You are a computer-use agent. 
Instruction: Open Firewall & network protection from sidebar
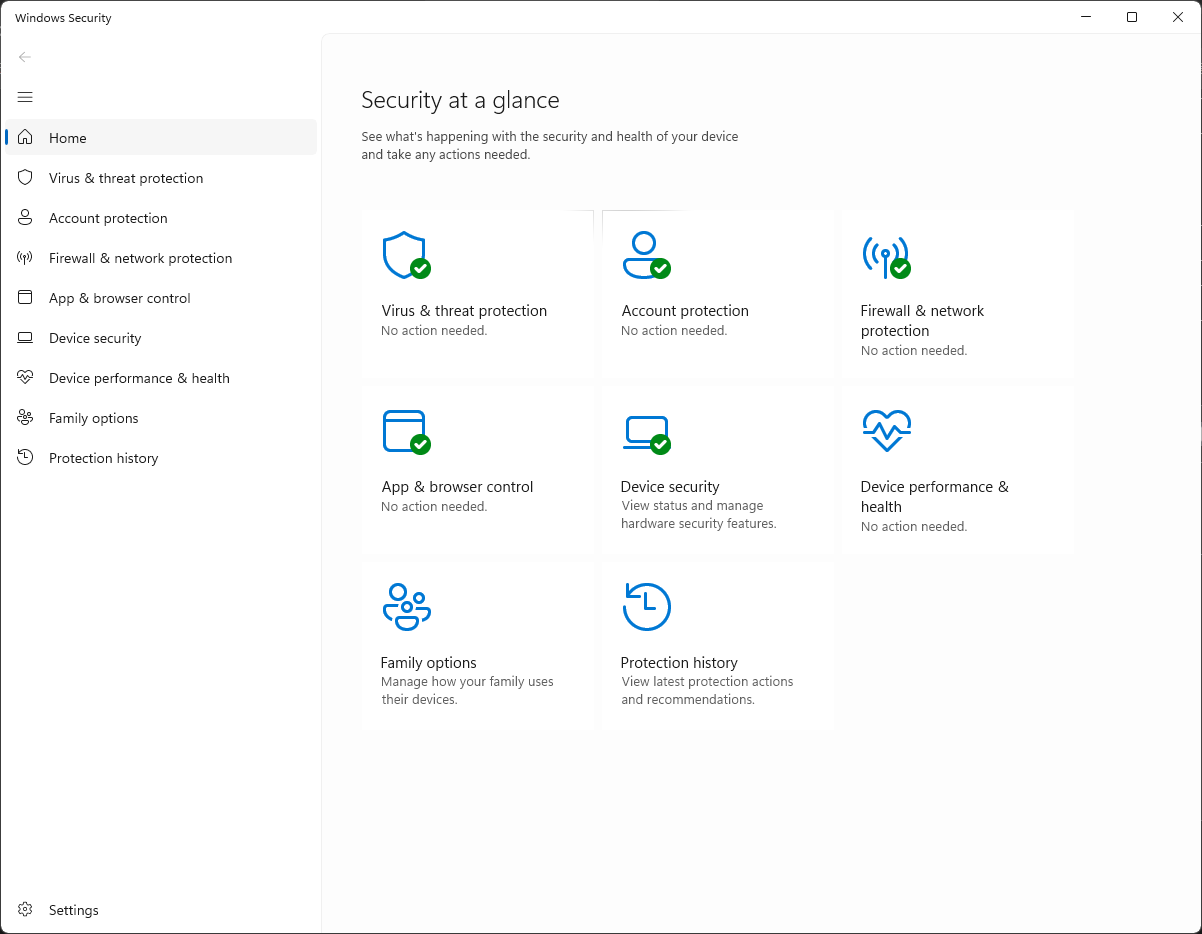pos(140,257)
